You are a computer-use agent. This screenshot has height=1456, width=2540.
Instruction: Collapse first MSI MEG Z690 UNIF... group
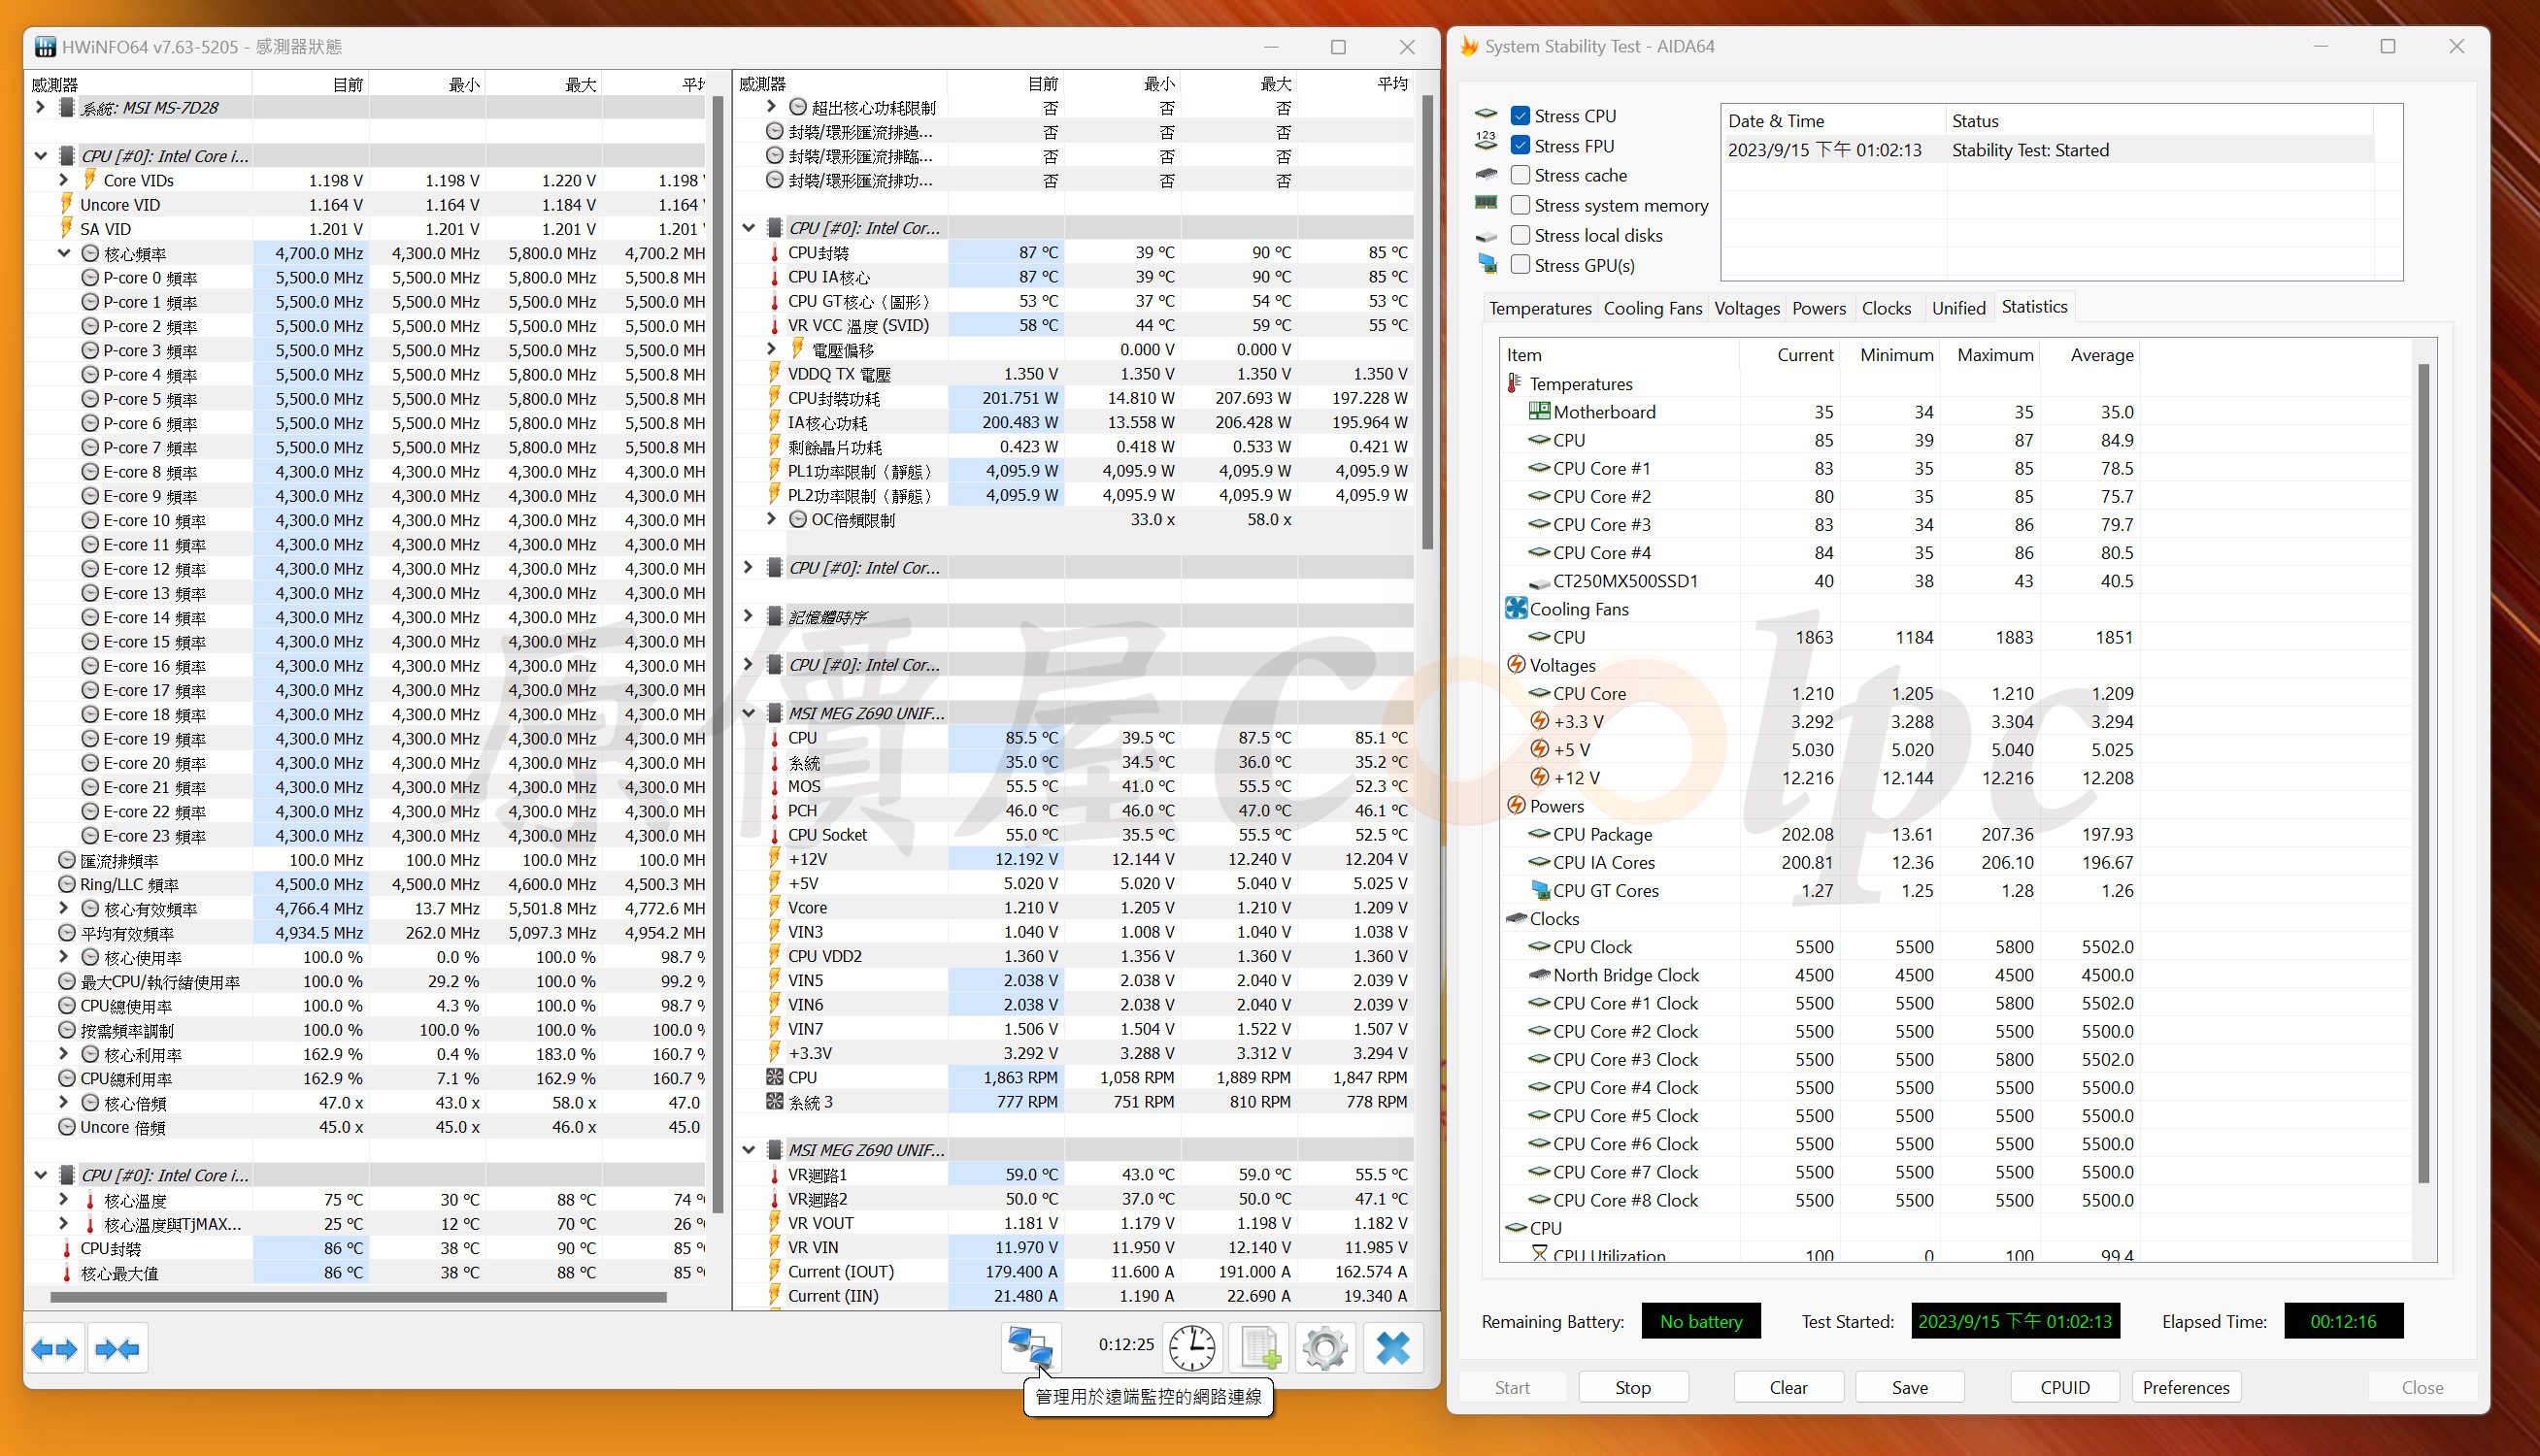748,713
